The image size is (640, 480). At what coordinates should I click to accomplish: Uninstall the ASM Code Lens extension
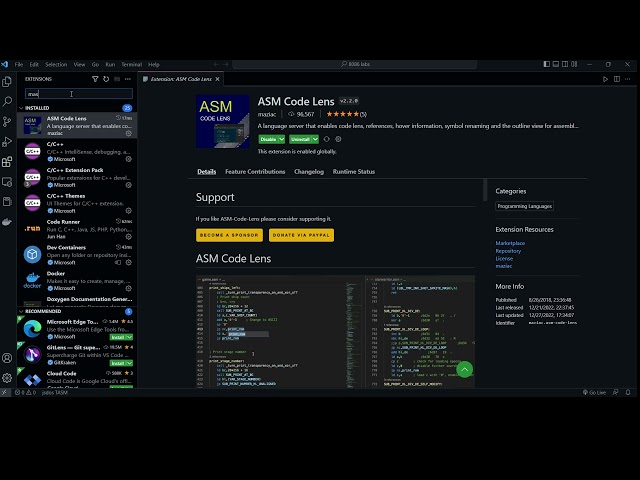click(300, 139)
